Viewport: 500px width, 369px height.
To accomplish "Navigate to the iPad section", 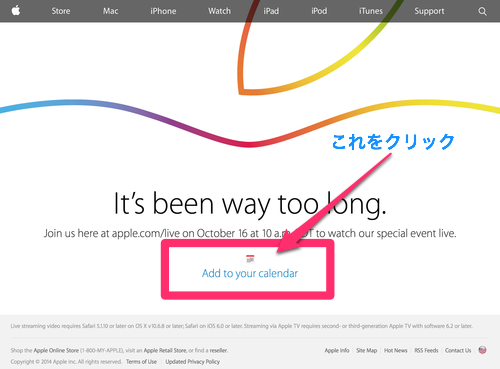I will (x=271, y=11).
